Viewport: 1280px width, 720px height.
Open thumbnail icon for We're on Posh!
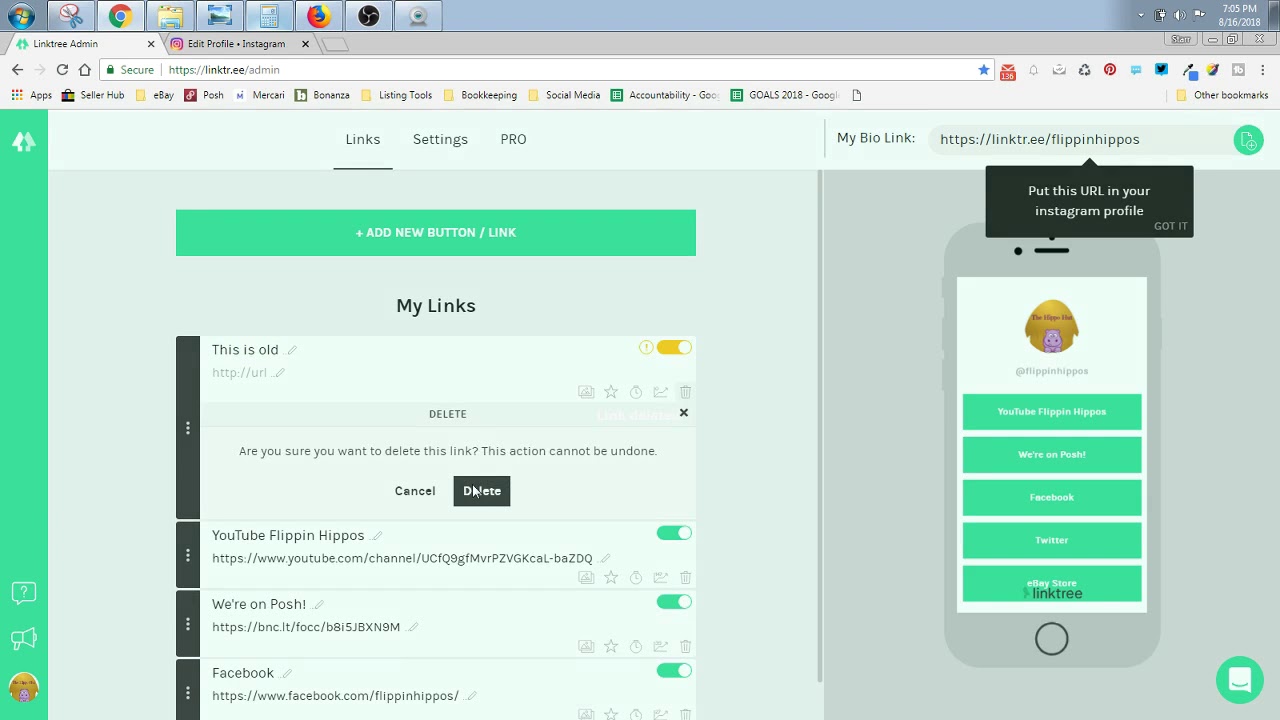tap(586, 646)
